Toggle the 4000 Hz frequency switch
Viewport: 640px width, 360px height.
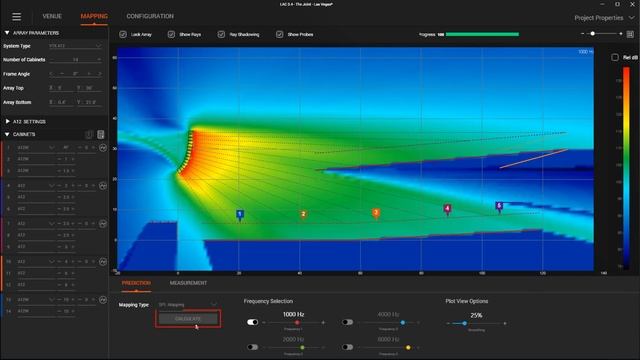coord(347,322)
